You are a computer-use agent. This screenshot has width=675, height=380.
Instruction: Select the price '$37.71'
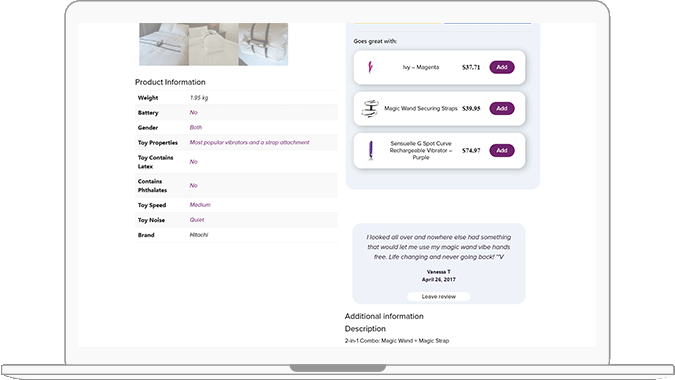pos(471,67)
